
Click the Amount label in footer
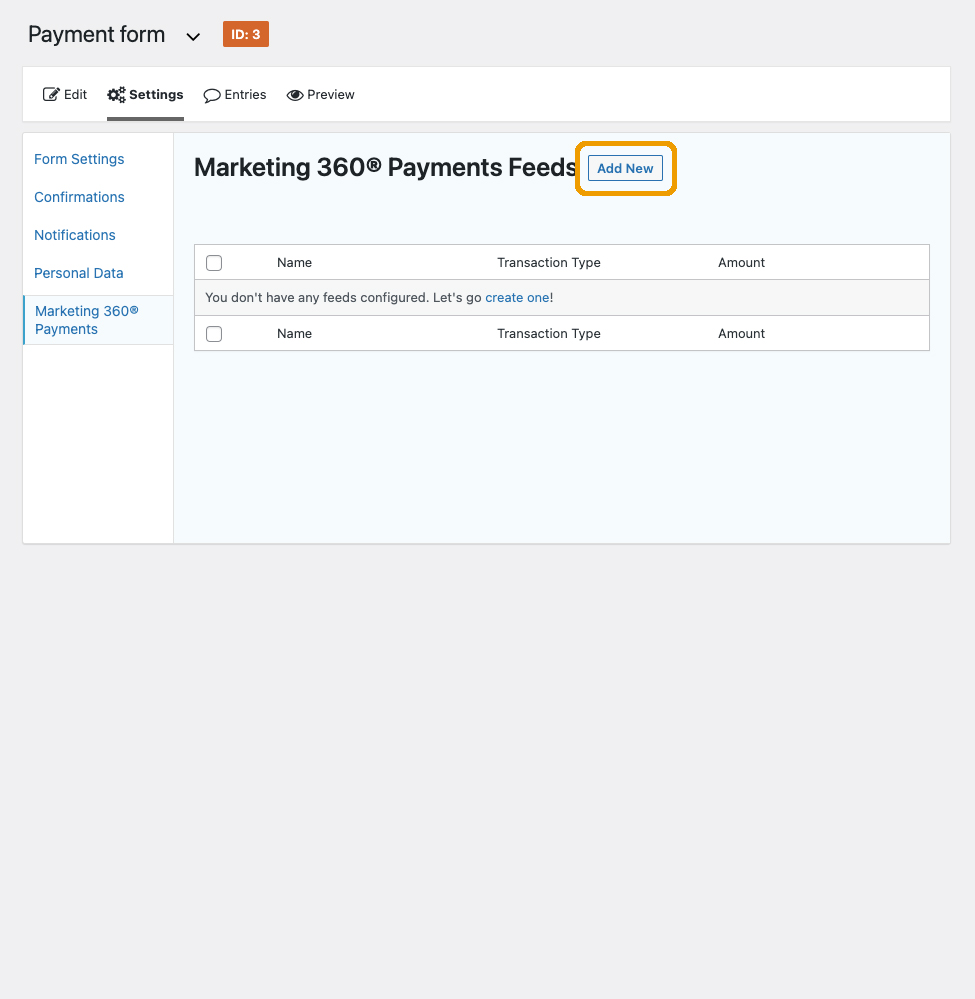coord(741,334)
